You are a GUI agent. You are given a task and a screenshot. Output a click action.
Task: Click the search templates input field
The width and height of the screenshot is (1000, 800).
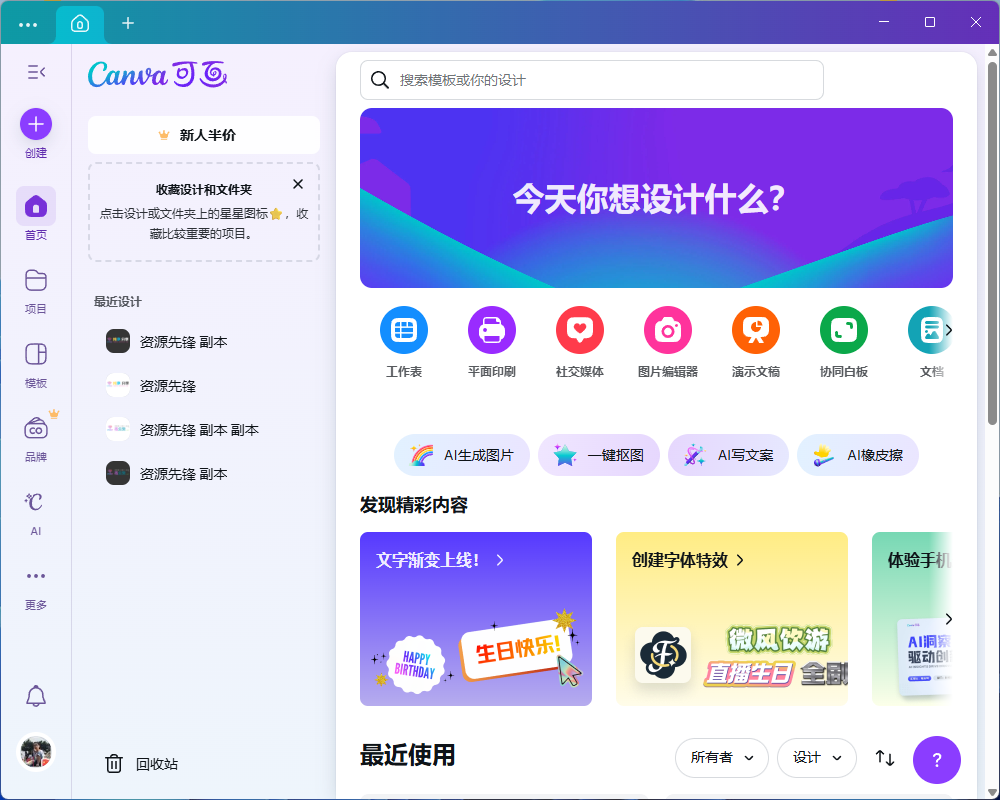coord(600,80)
